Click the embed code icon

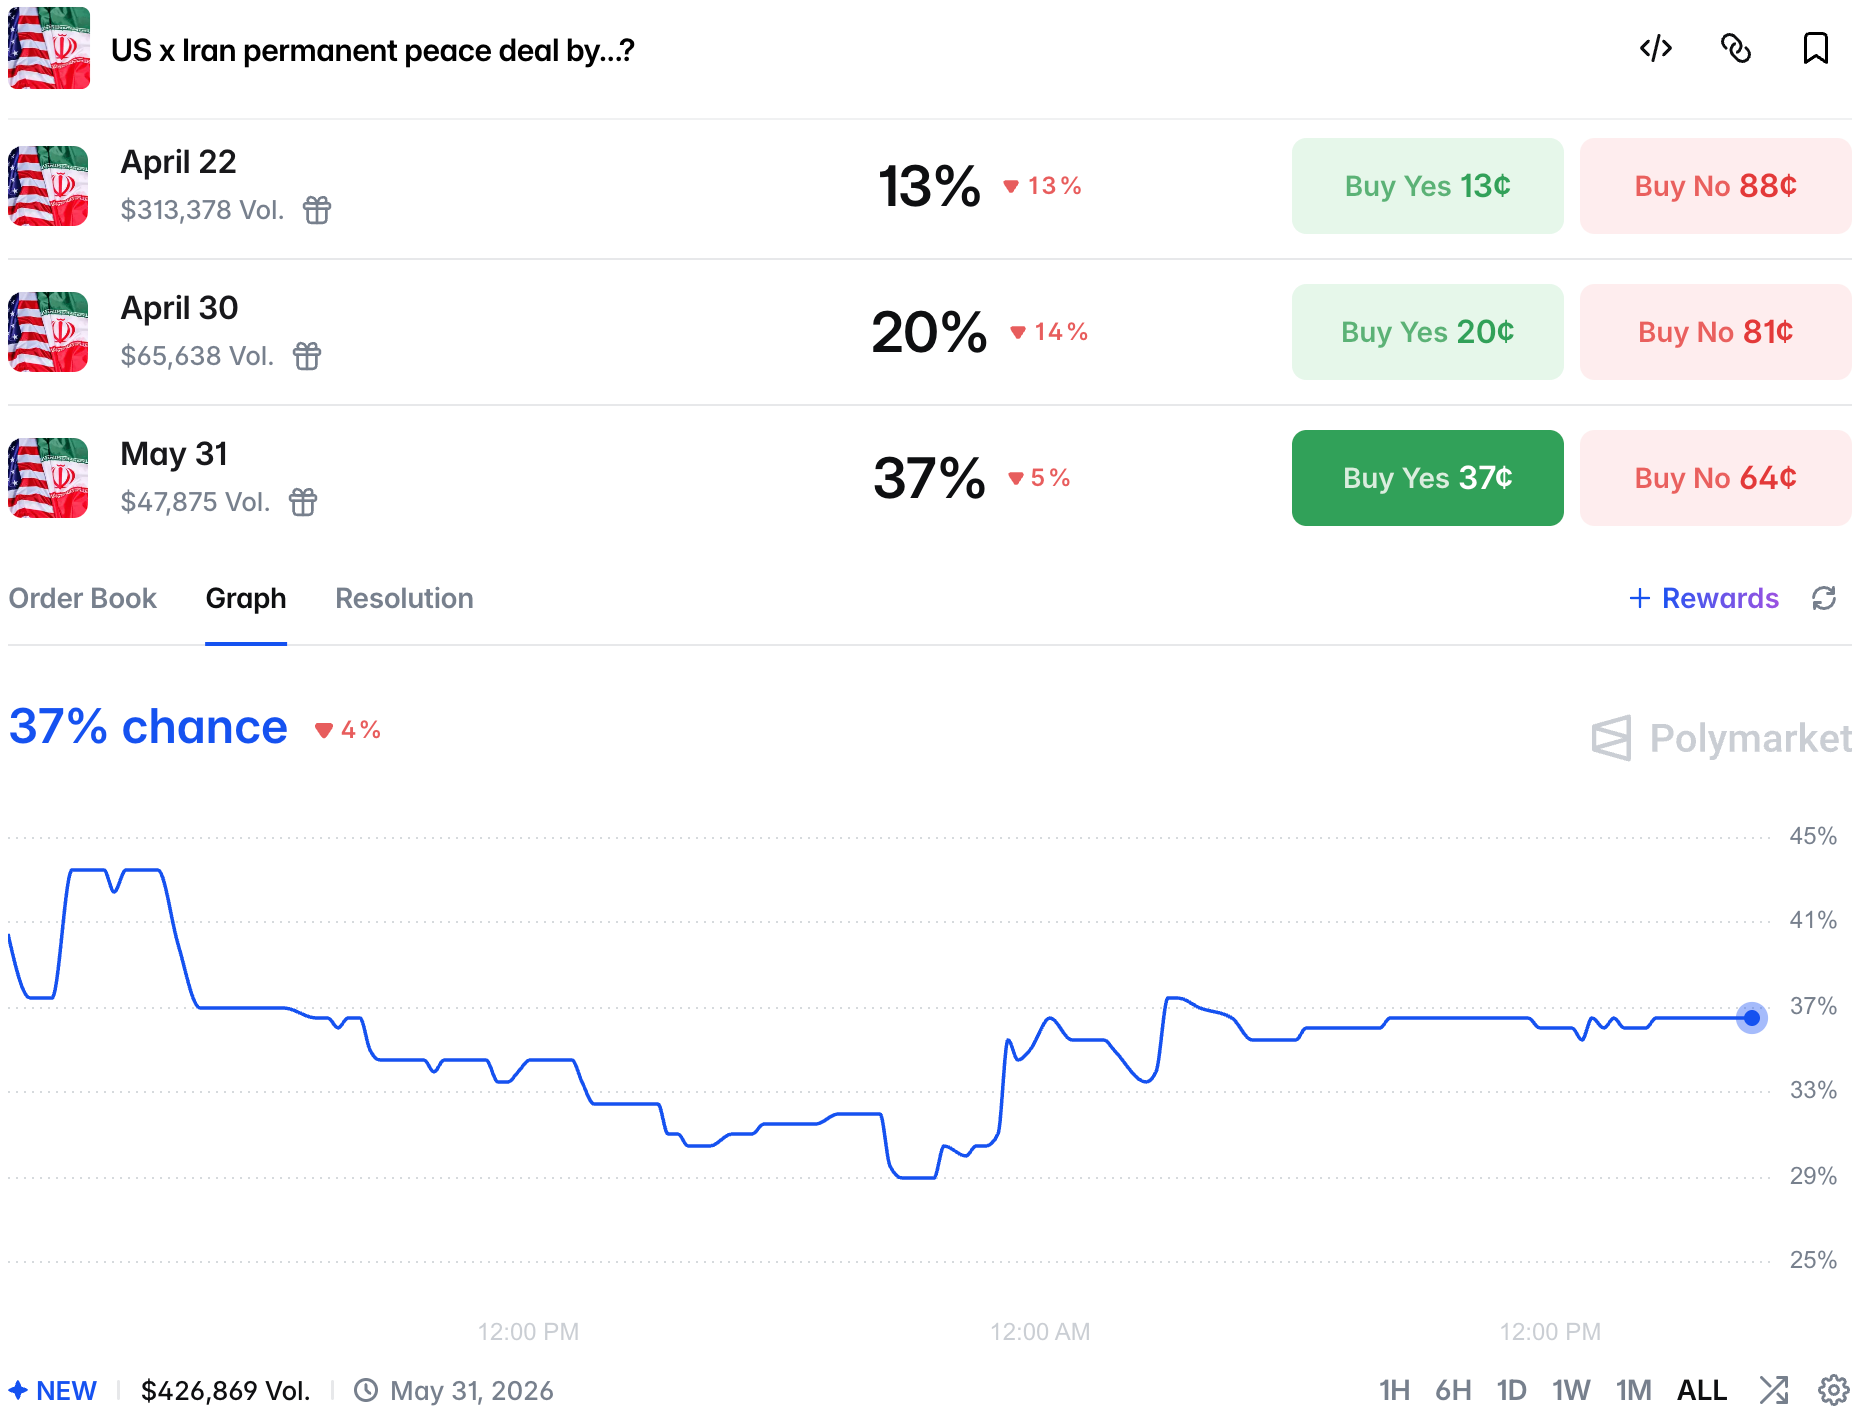[x=1656, y=48]
